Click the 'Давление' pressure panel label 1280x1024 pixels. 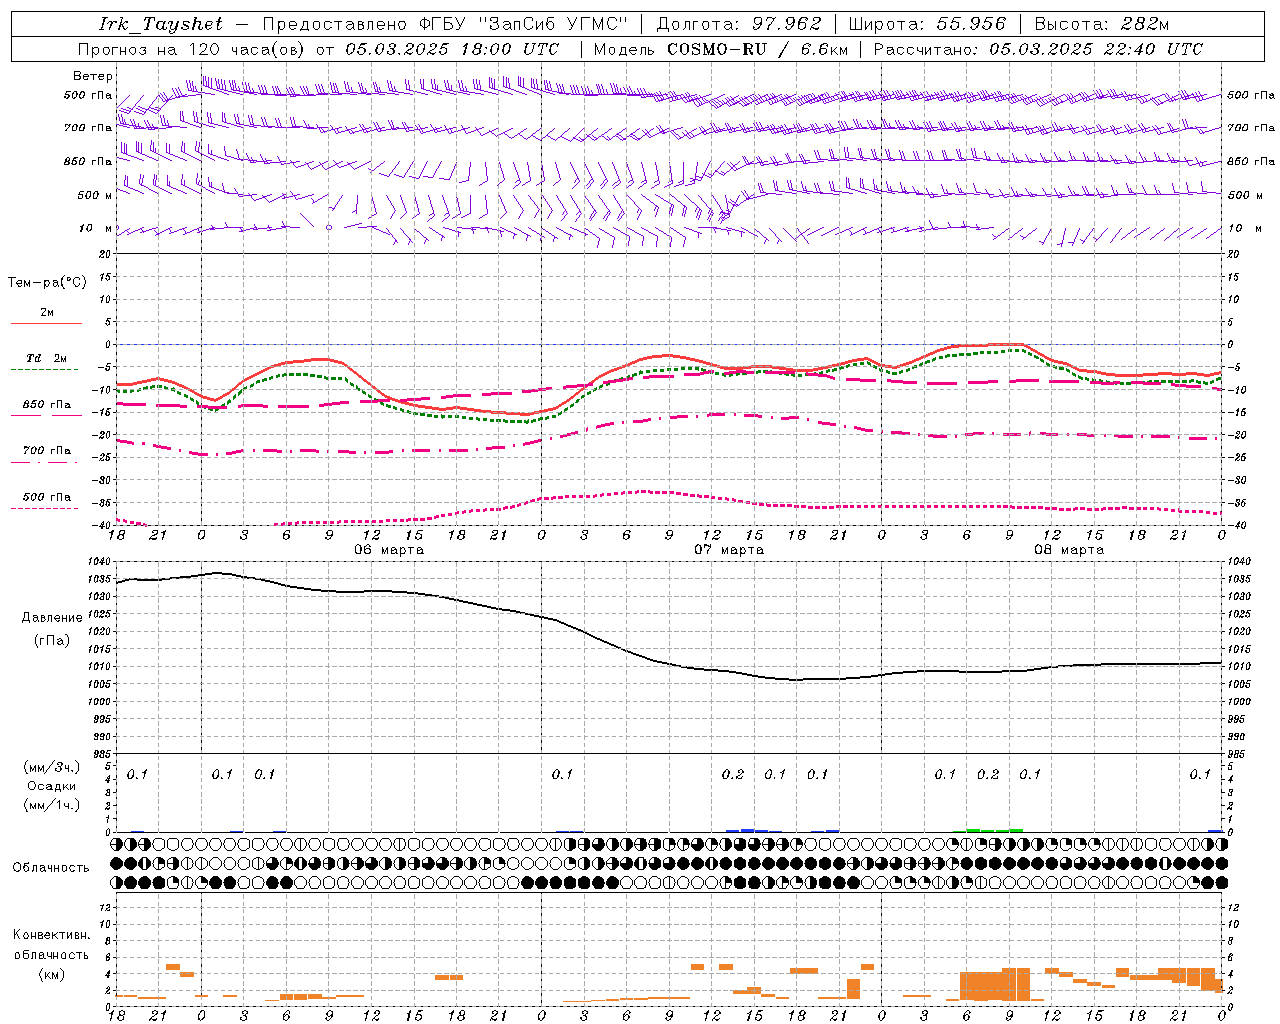tap(52, 617)
